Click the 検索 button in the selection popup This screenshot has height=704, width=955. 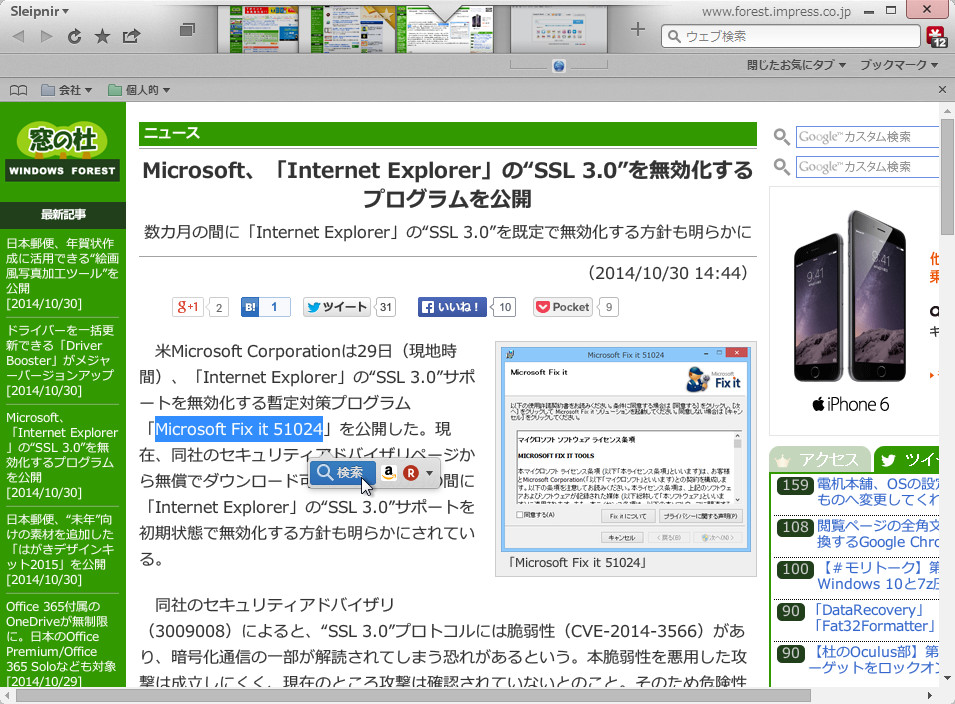342,474
